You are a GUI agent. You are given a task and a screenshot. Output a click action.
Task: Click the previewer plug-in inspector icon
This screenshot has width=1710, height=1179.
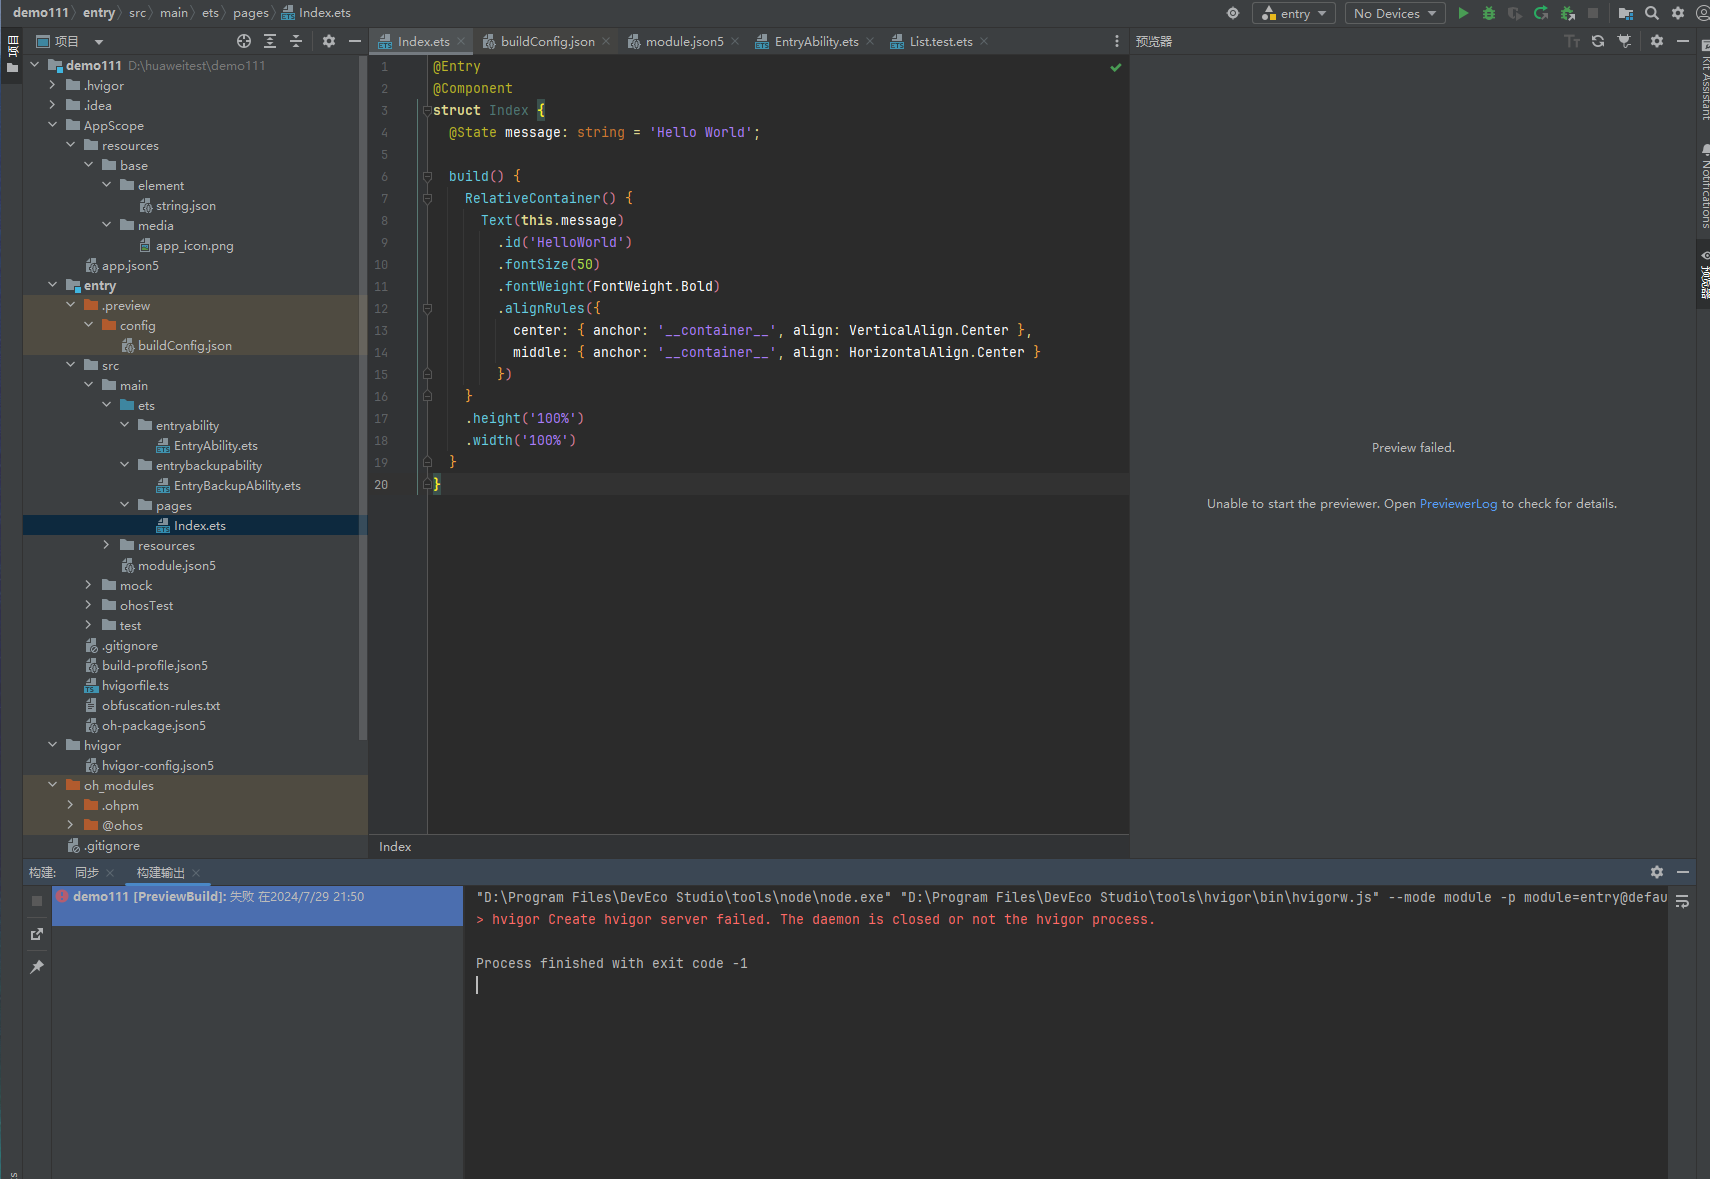(1624, 41)
